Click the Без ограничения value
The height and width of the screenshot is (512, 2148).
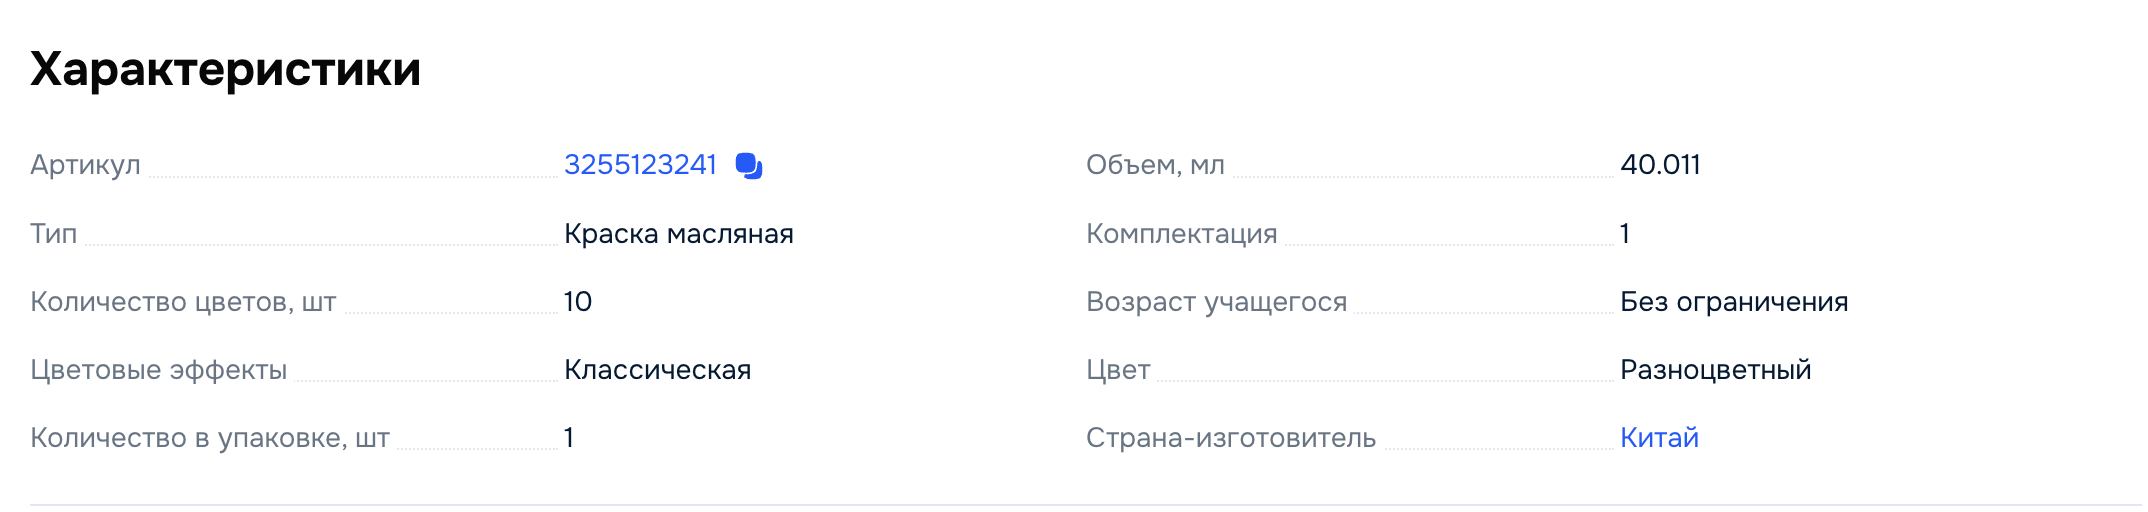(x=1733, y=302)
